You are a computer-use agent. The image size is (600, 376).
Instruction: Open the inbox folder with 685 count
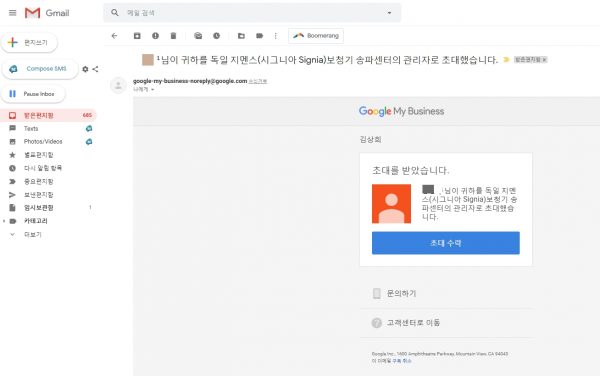[48, 115]
